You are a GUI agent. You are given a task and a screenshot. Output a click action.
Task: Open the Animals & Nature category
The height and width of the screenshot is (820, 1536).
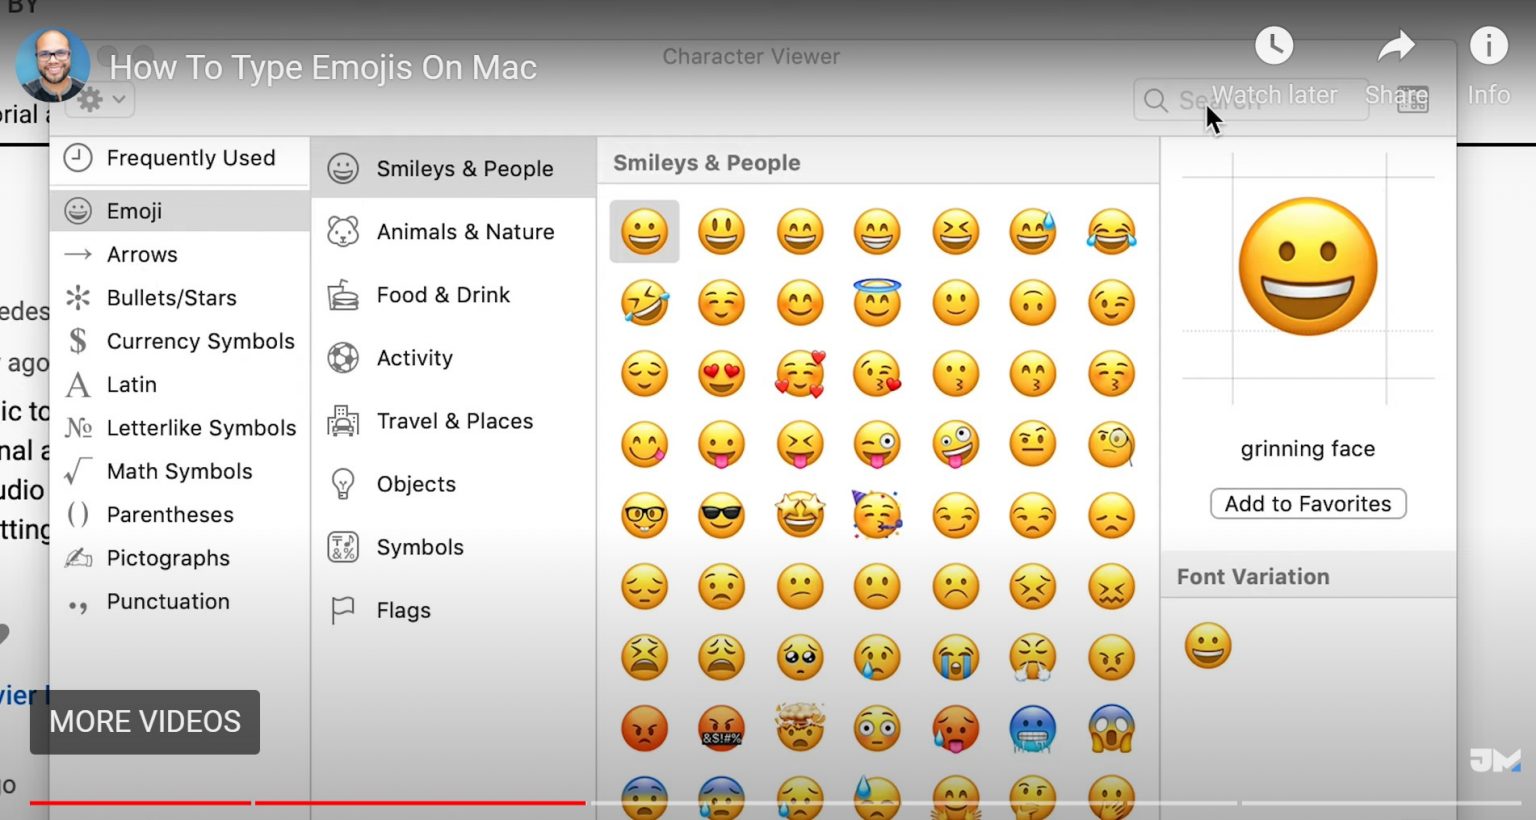[x=344, y=231]
